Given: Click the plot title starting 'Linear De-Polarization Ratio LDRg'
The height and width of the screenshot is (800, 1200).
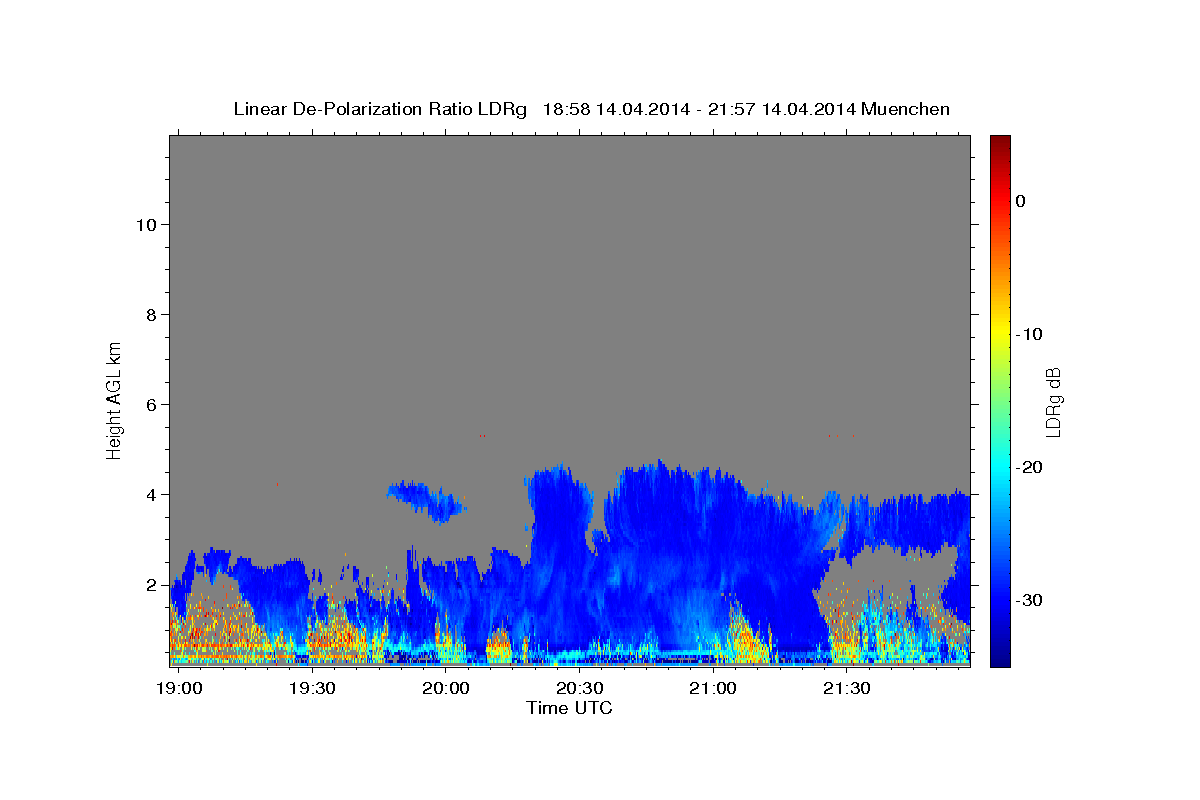Looking at the screenshot, I should pyautogui.click(x=591, y=109).
